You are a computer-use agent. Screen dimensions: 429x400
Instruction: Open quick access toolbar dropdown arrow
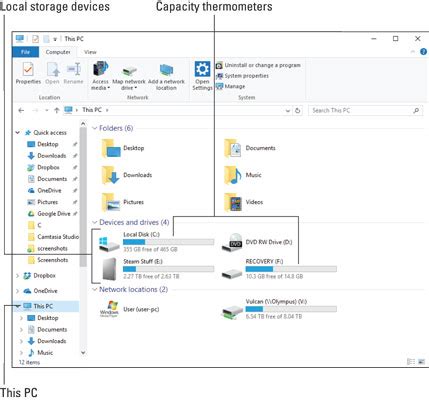click(55, 39)
